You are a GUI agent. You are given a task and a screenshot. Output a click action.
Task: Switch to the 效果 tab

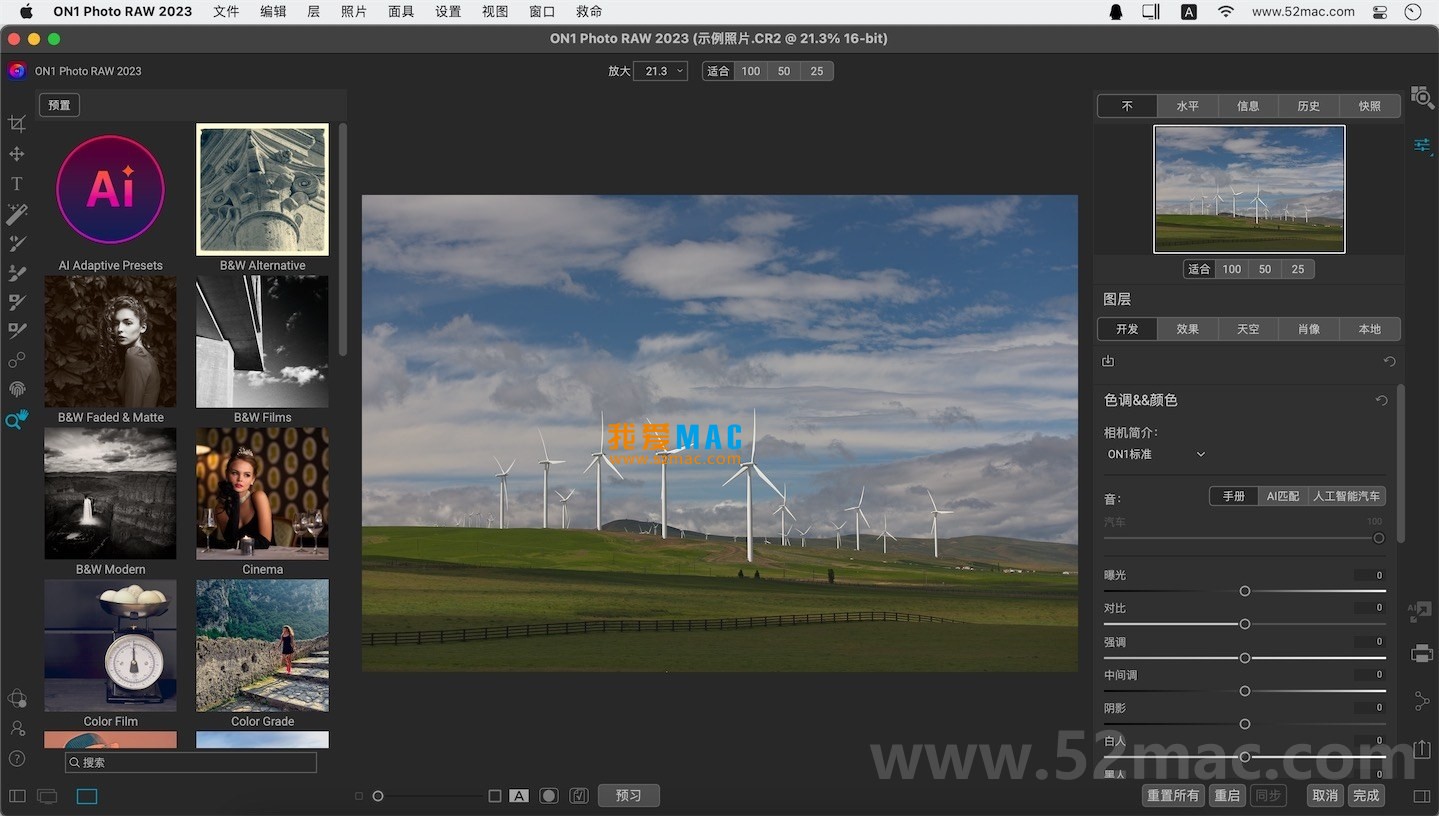[x=1188, y=329]
